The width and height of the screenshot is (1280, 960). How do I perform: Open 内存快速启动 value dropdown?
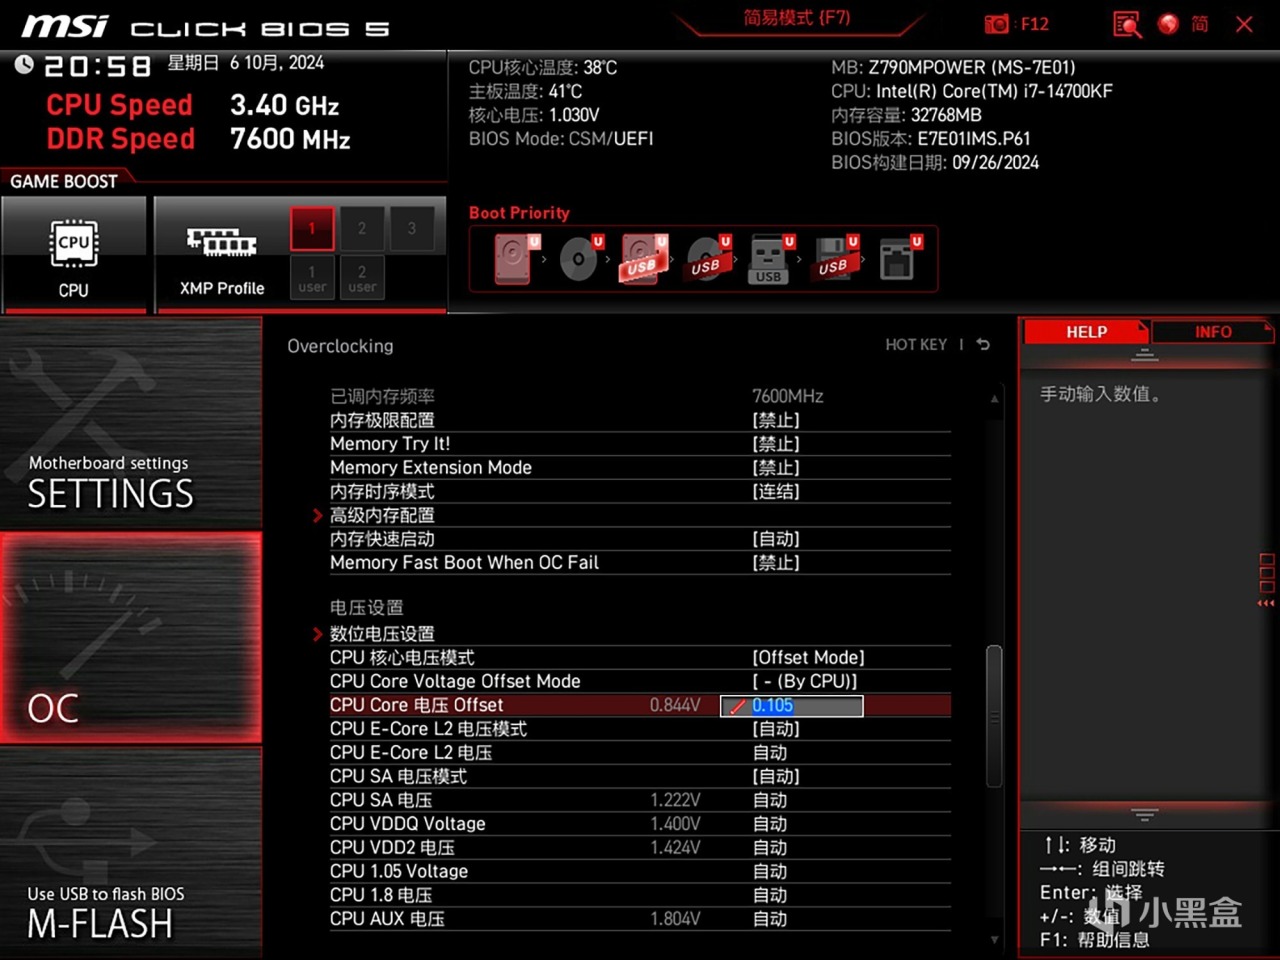(776, 539)
